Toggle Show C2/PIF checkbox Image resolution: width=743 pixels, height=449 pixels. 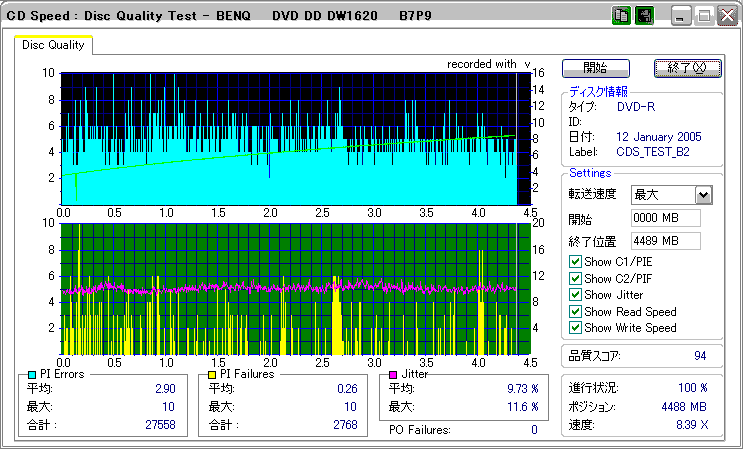pyautogui.click(x=575, y=278)
